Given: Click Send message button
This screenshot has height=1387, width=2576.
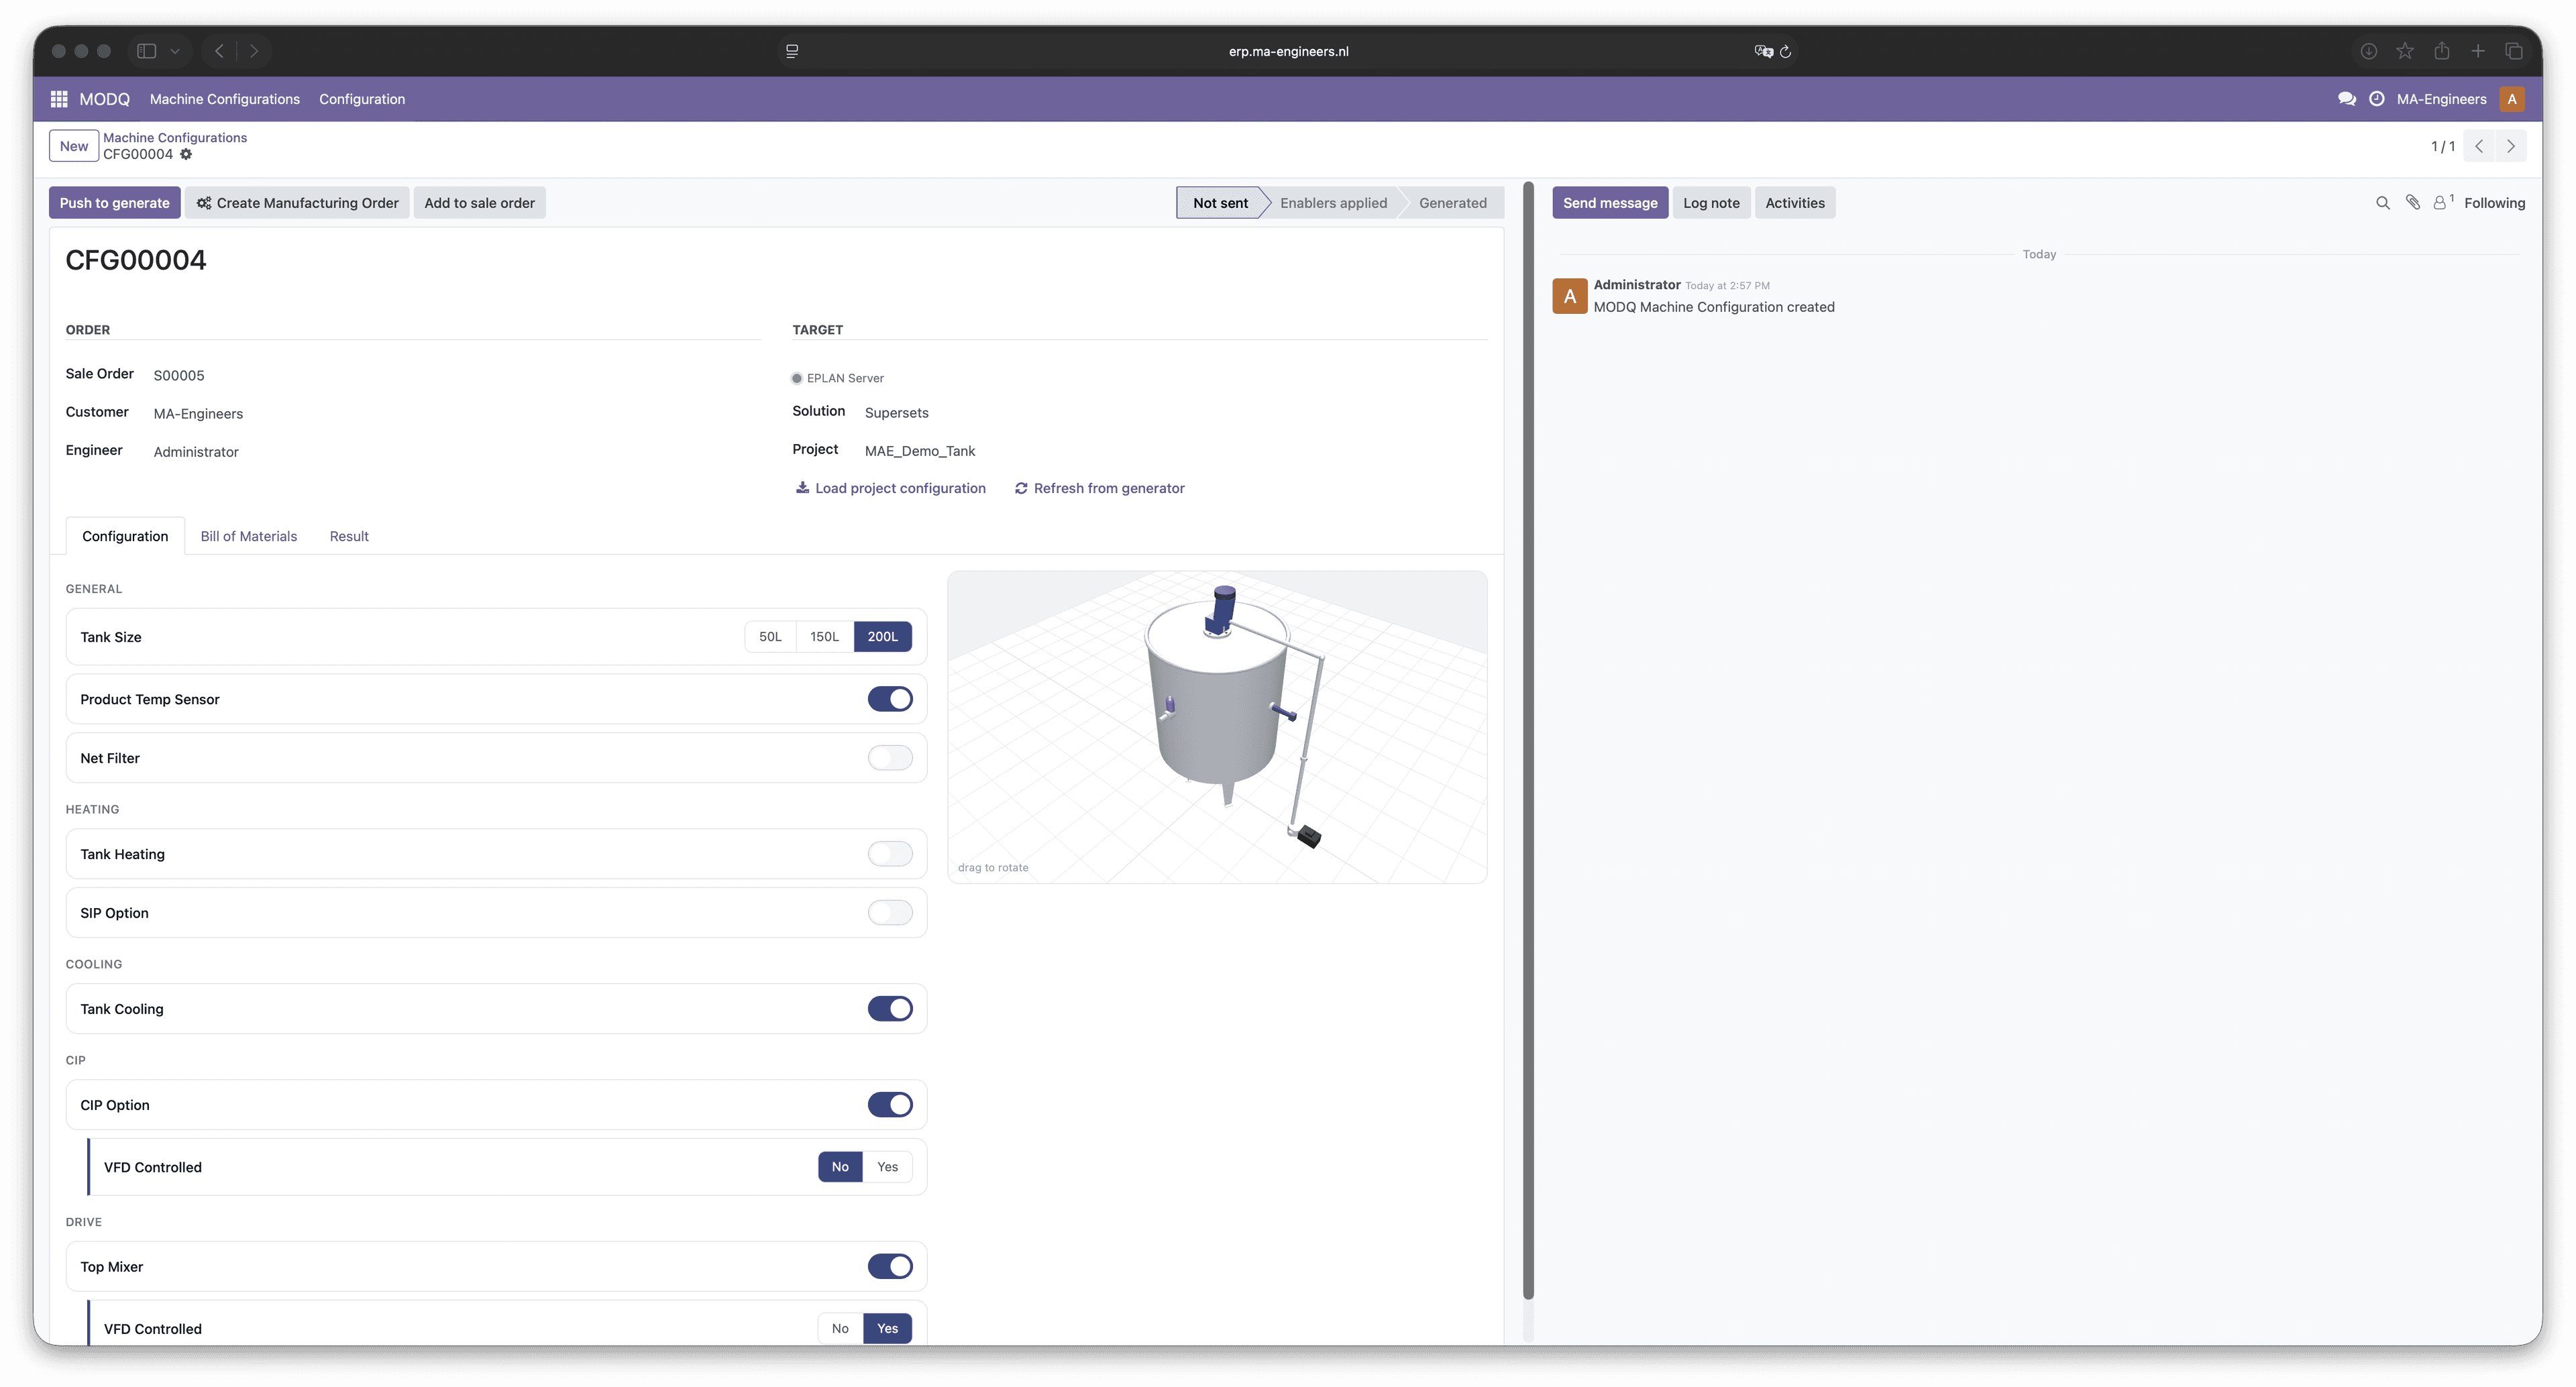Looking at the screenshot, I should pyautogui.click(x=1610, y=203).
